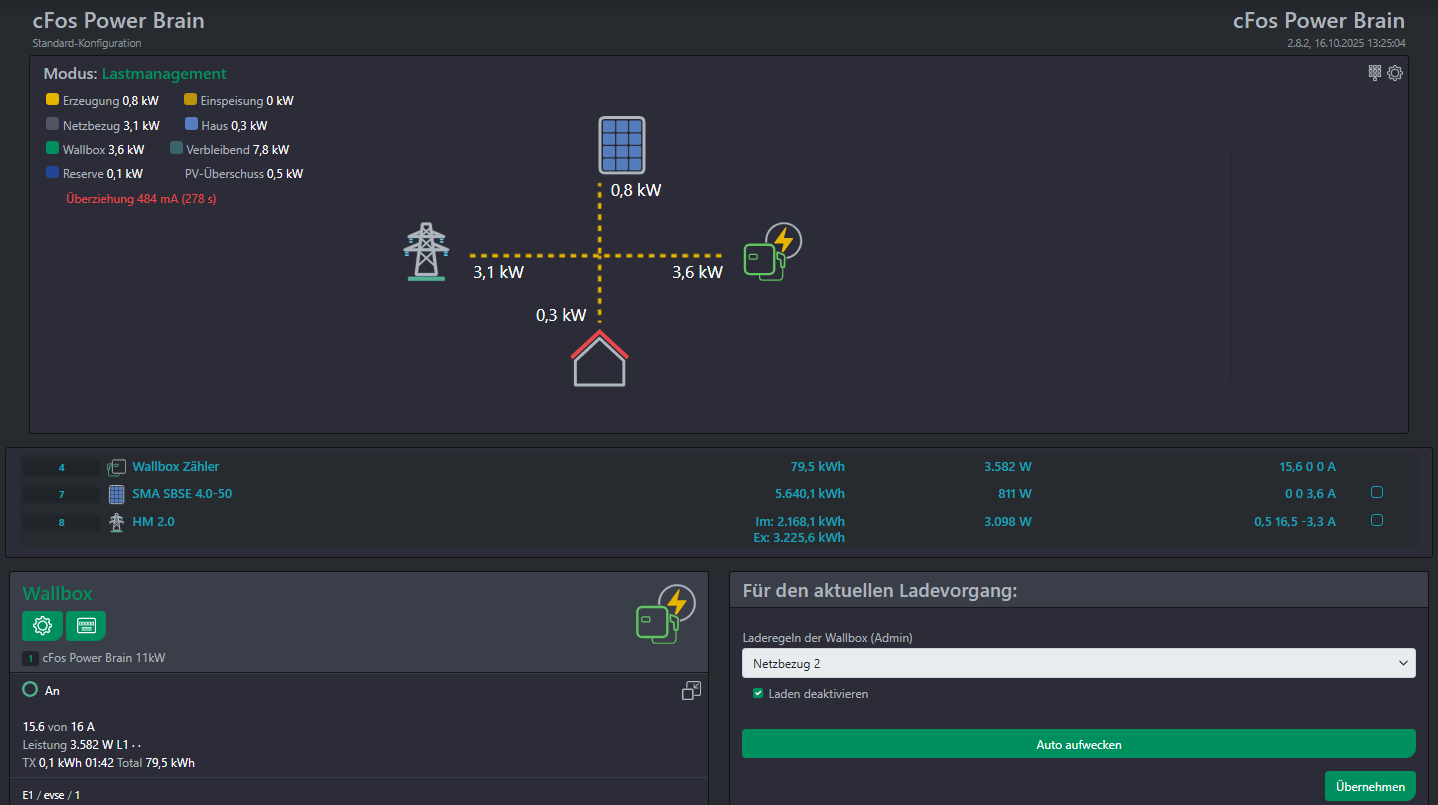Click the yellow Erzeugung legend color swatch
The width and height of the screenshot is (1438, 805).
[53, 100]
